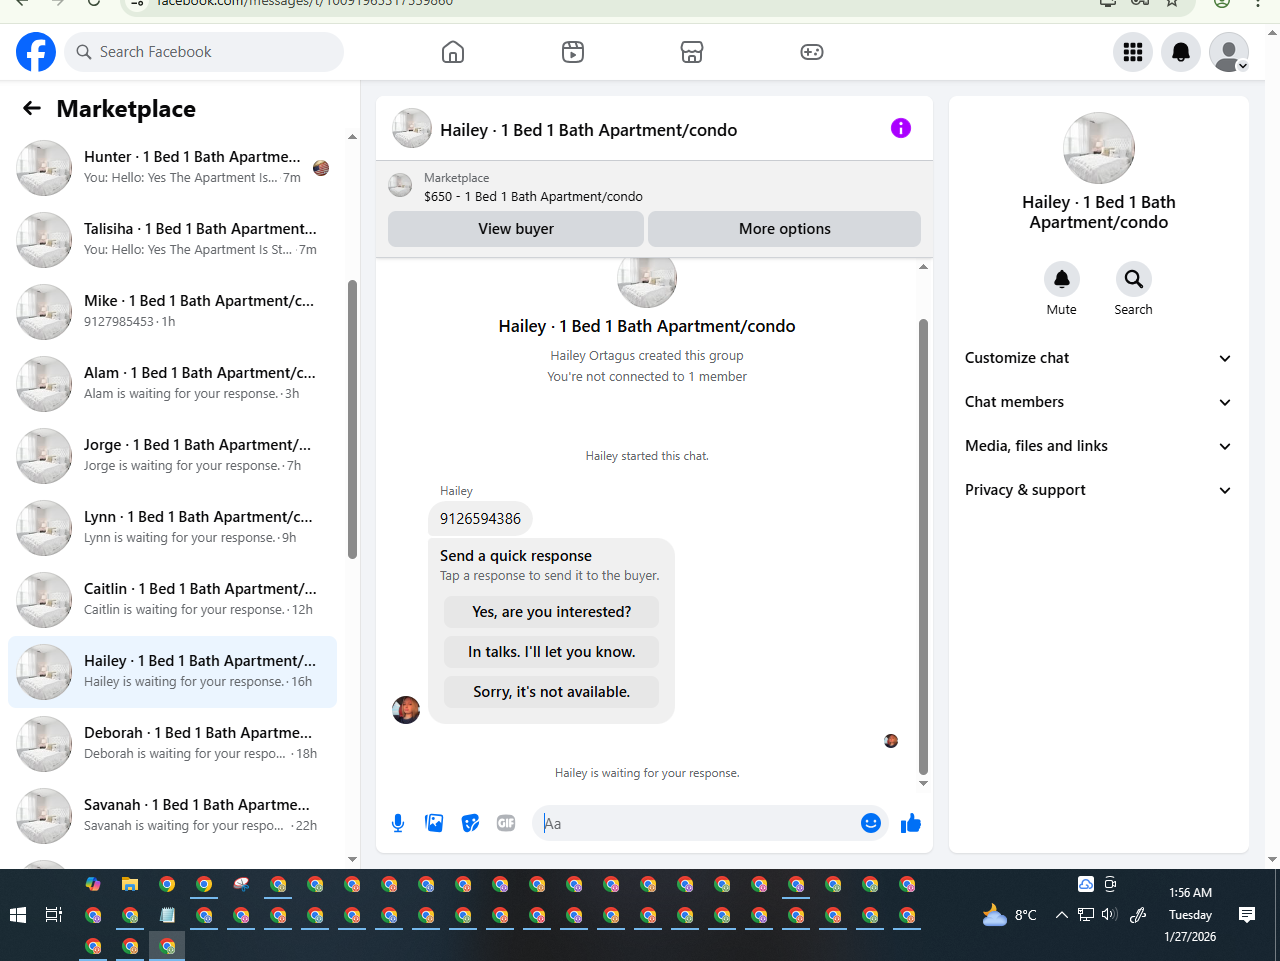1280x961 pixels.
Task: Send quick reply "Yes, are you interested?"
Action: coord(552,612)
